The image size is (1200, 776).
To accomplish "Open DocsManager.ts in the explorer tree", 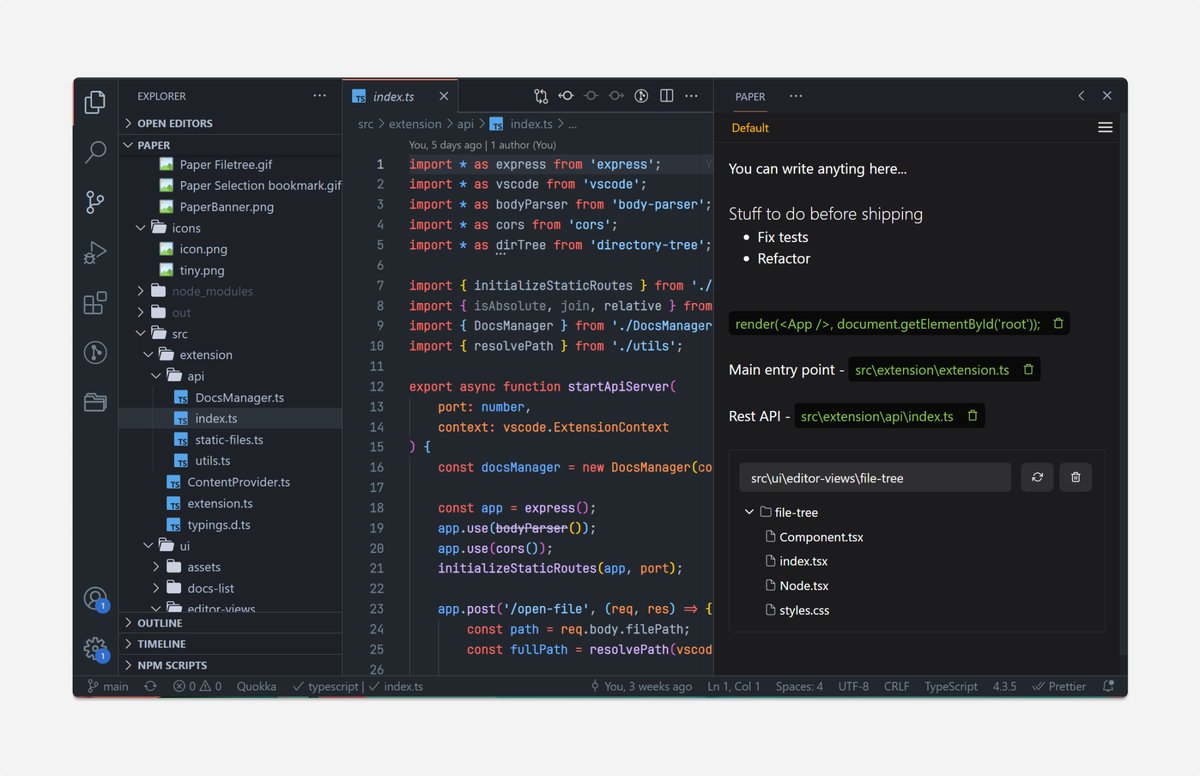I will coord(240,397).
